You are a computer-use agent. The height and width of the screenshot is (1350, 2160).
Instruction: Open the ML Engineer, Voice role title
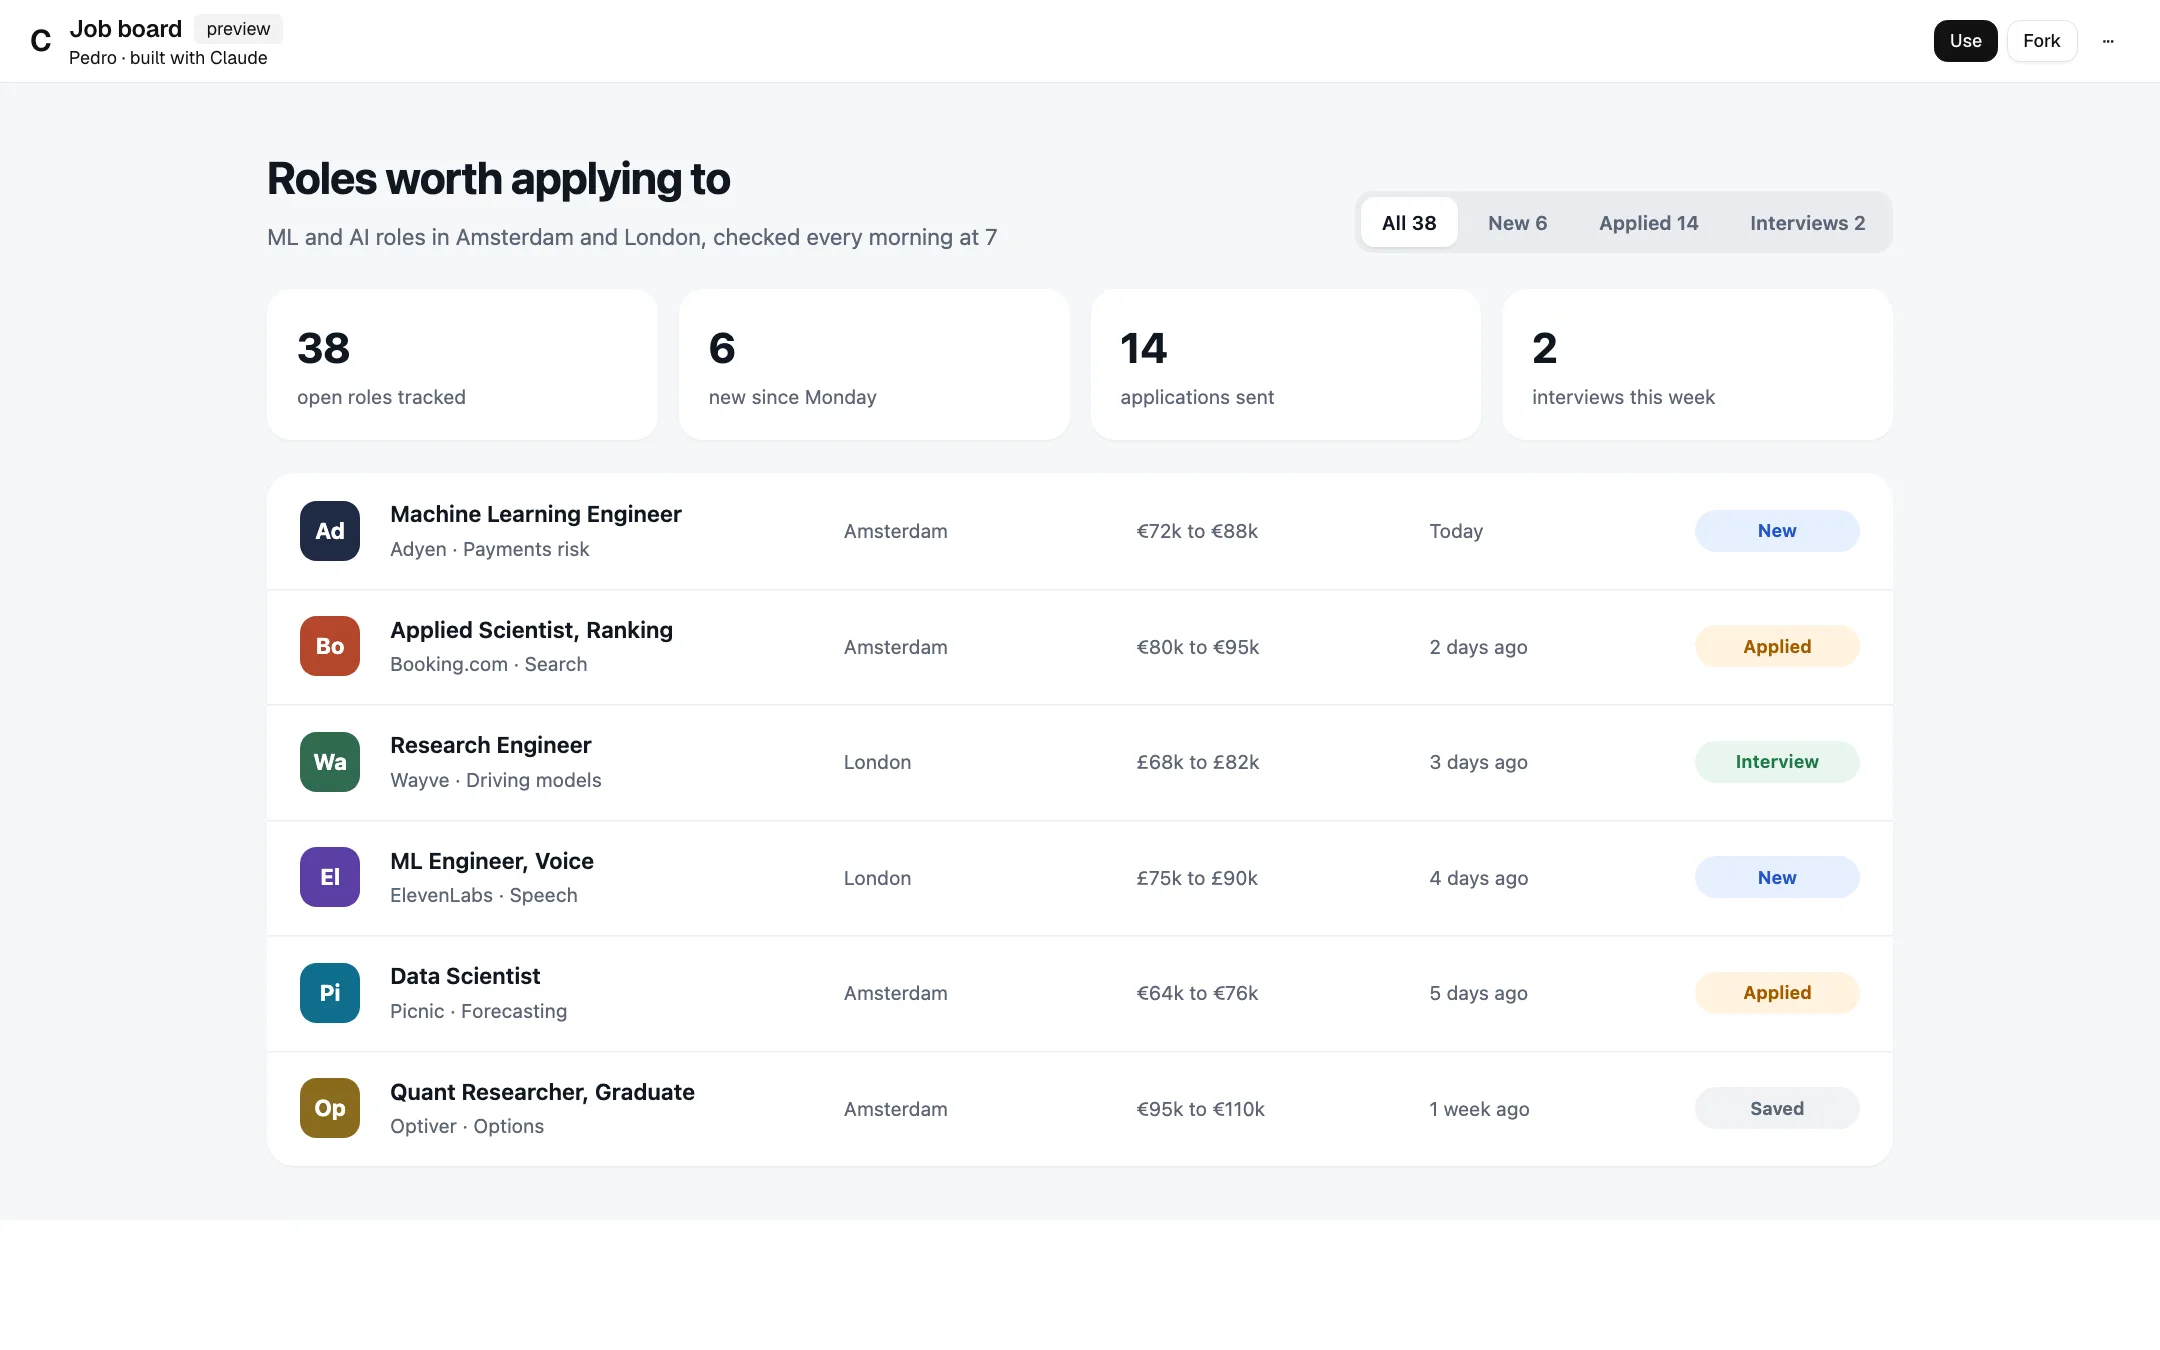[x=492, y=861]
